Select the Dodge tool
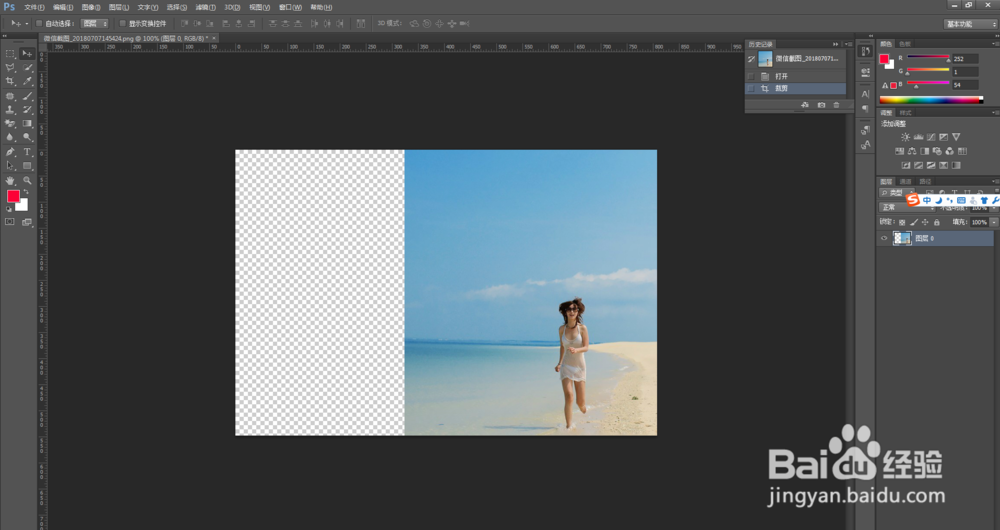This screenshot has height=530, width=1000. (x=27, y=137)
